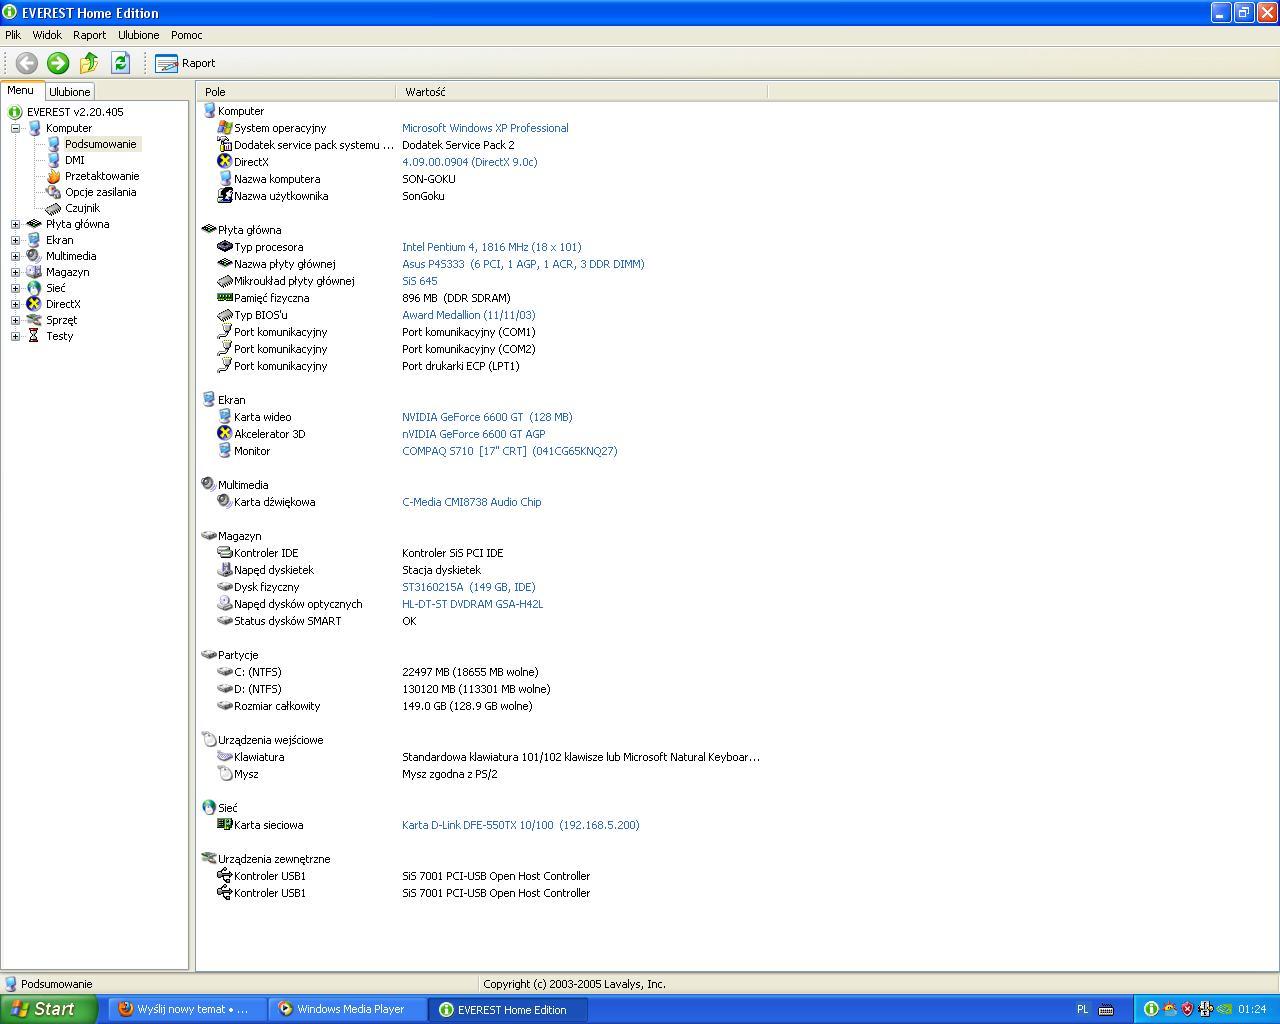Click the C-Media CMI8738 Audio Chip link
This screenshot has width=1280, height=1024.
(471, 502)
